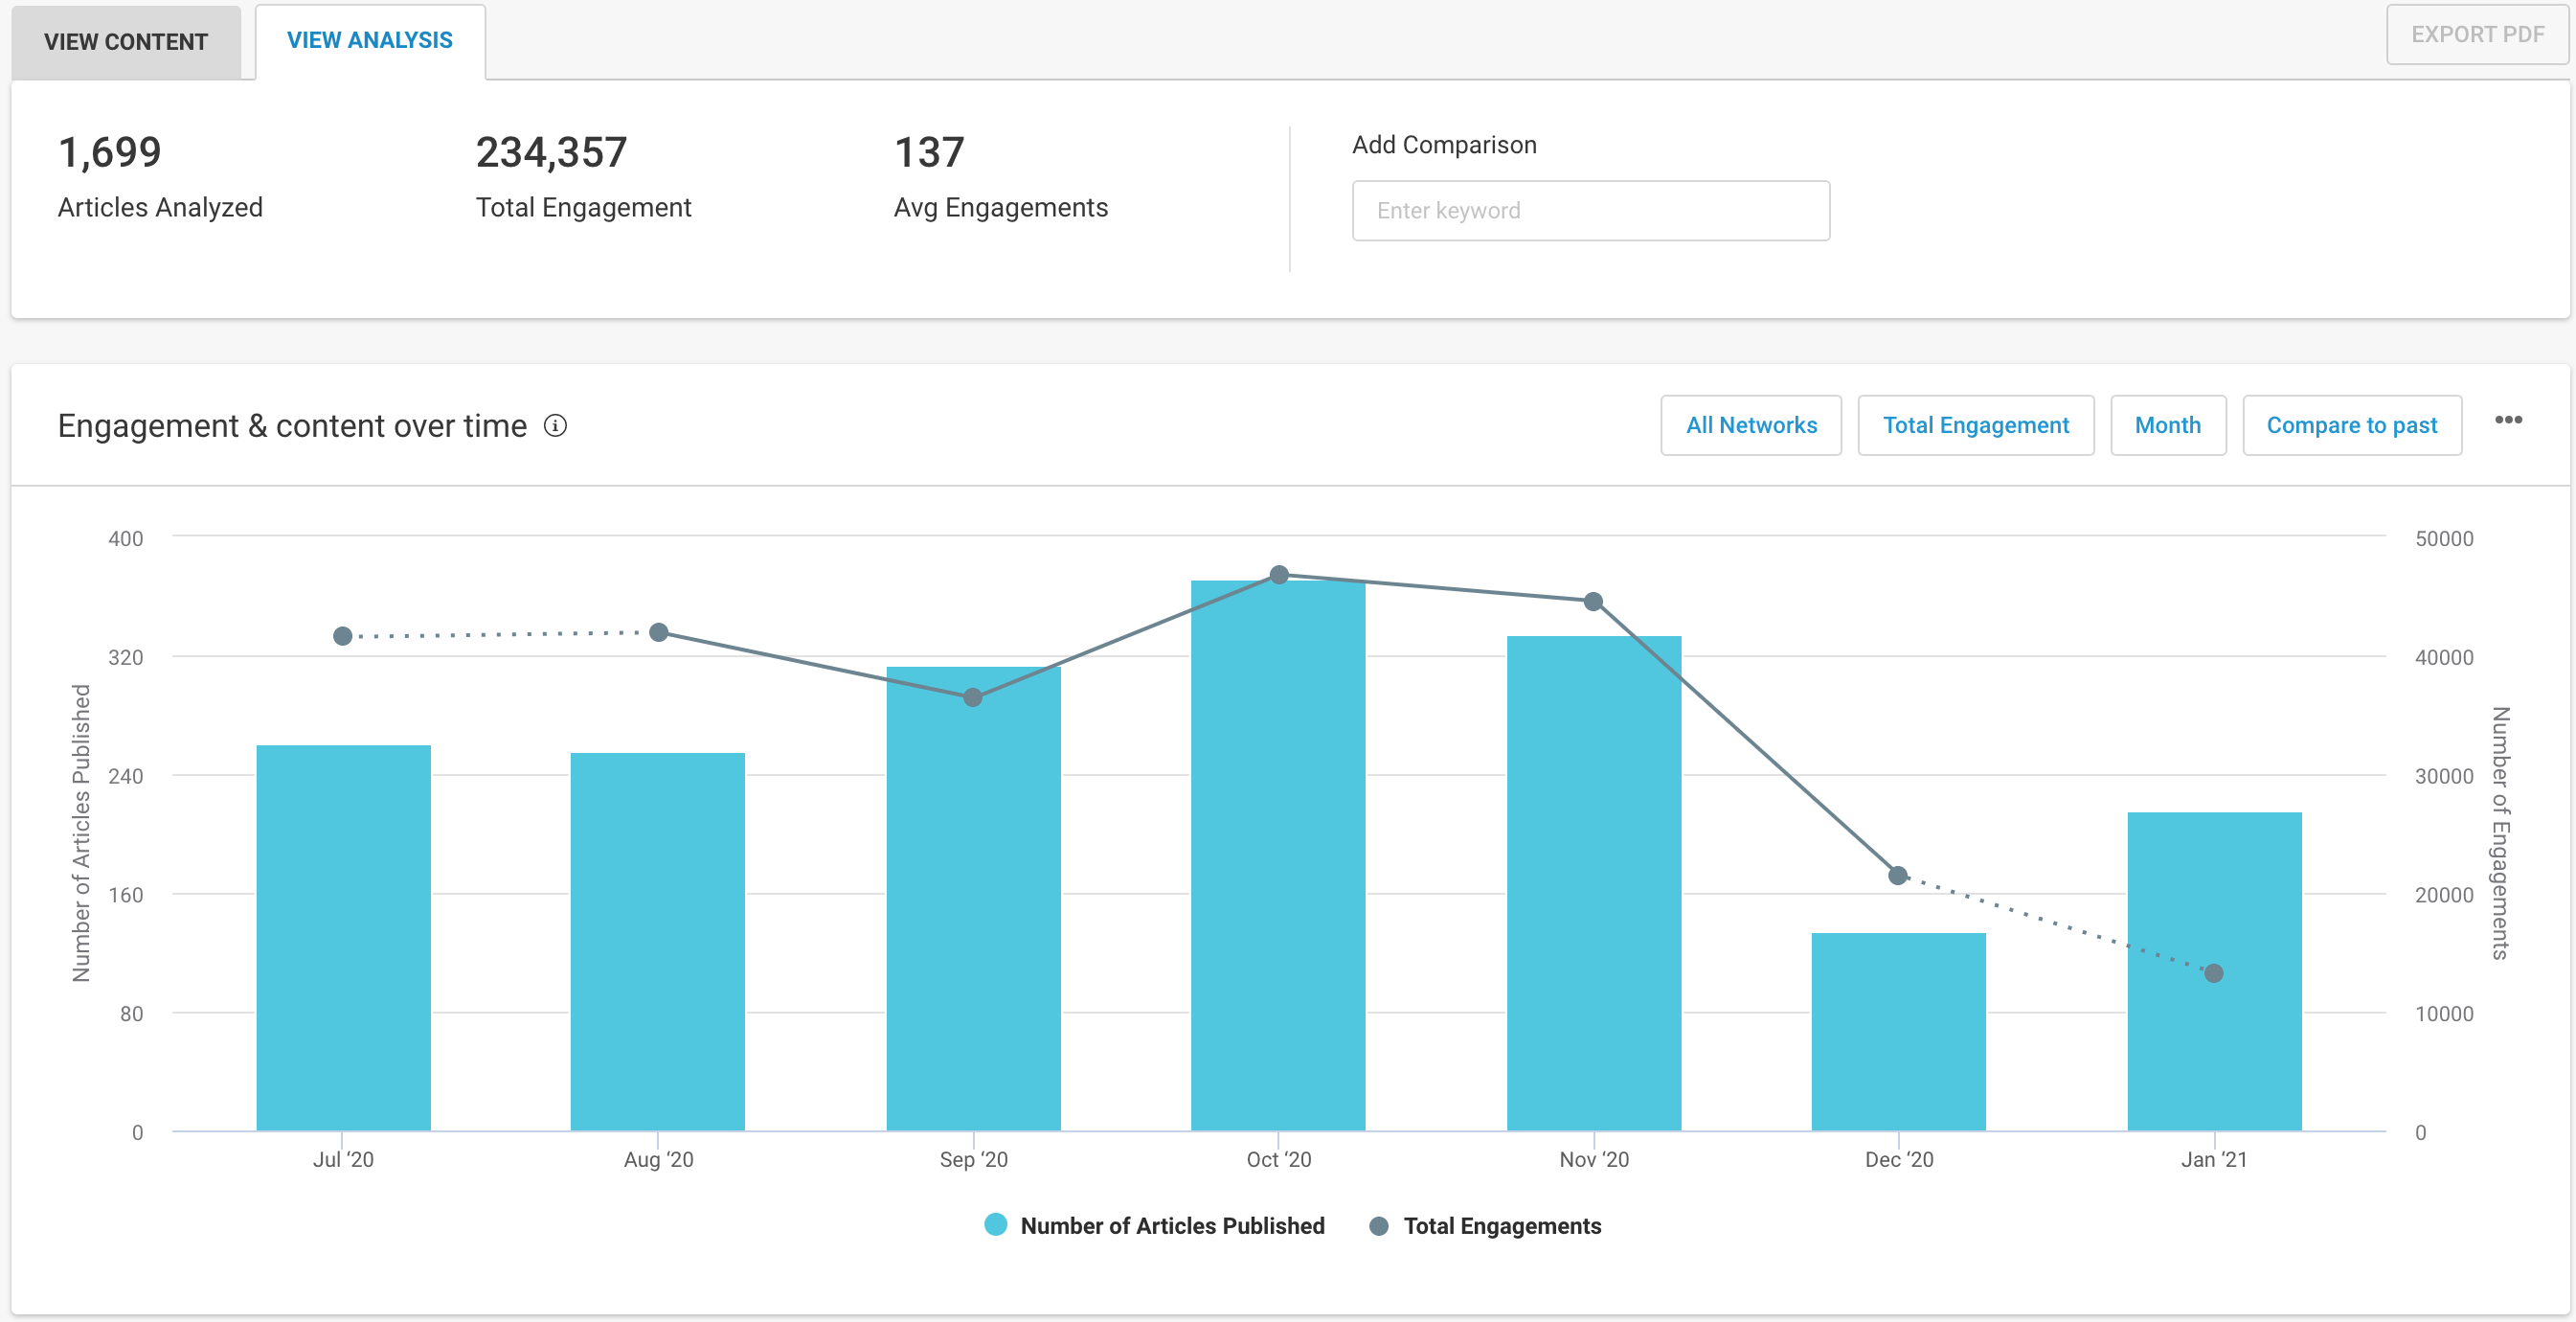Click the Dec '20 articles bar
The height and width of the screenshot is (1322, 2576).
1898,1032
